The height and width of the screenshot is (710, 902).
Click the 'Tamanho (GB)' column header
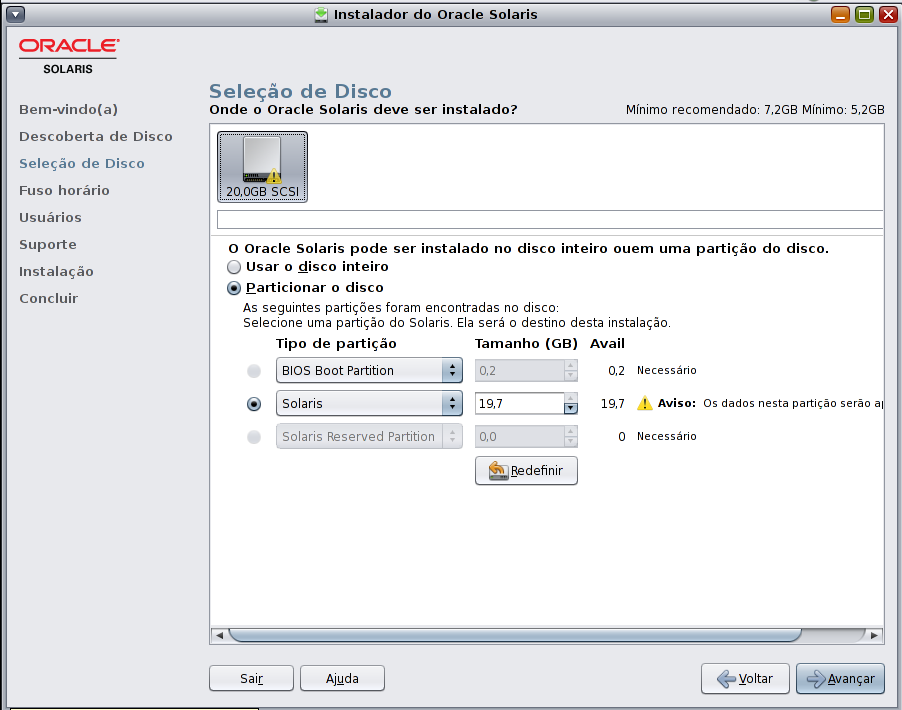pos(526,343)
